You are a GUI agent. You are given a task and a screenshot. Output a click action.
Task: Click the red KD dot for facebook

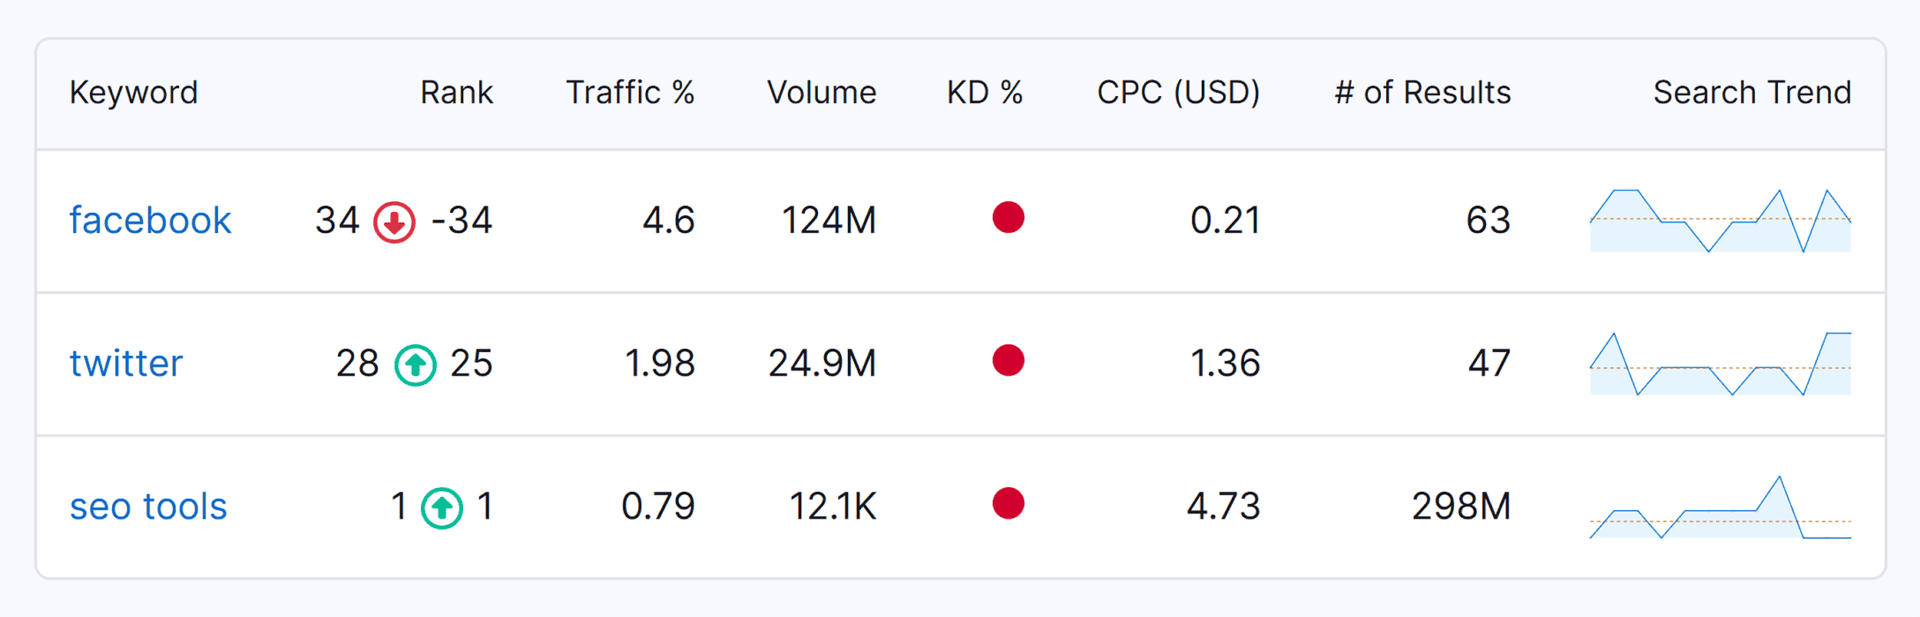click(1008, 217)
